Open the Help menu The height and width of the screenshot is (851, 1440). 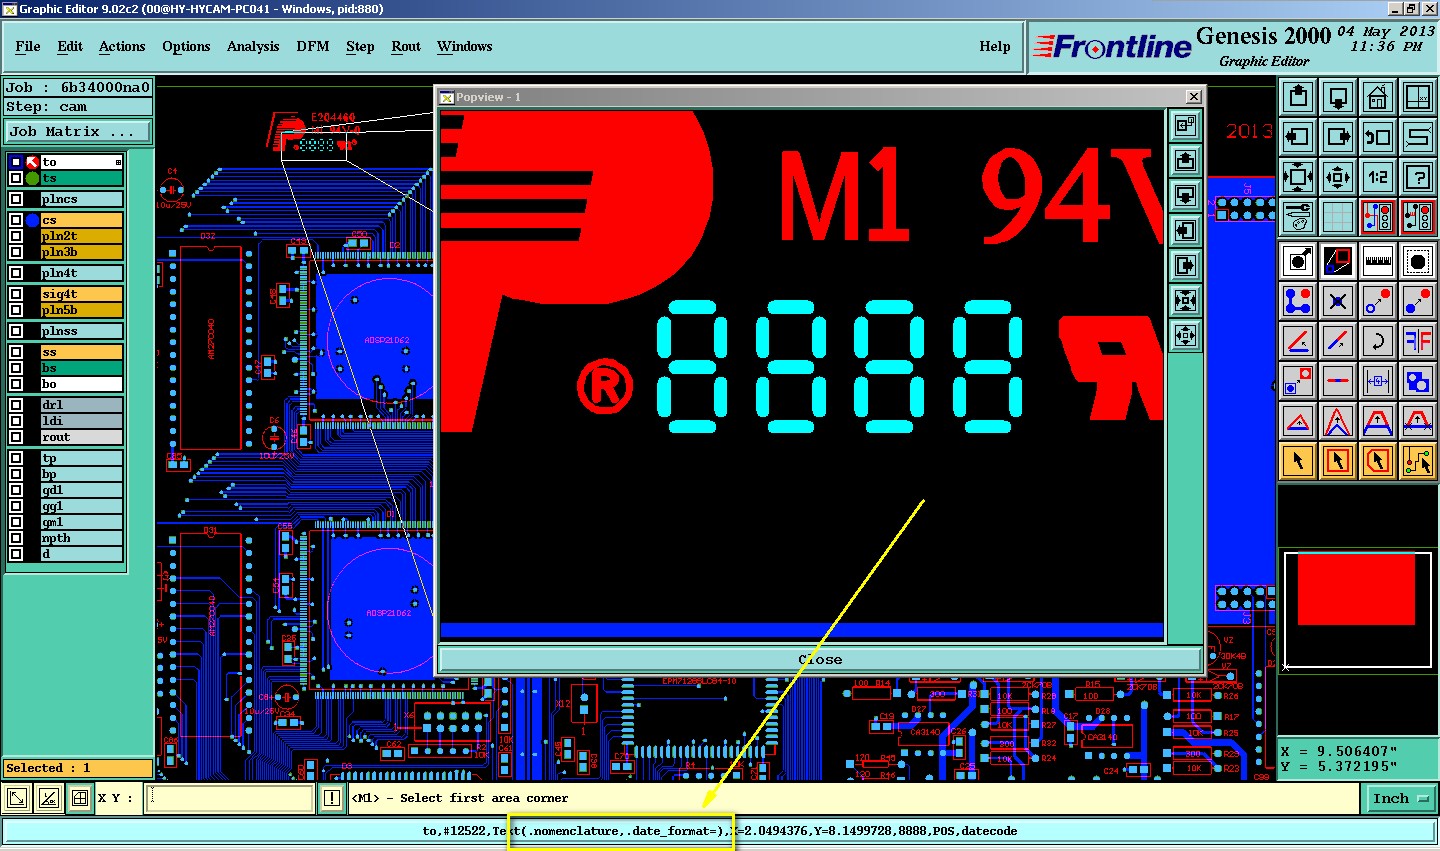995,46
